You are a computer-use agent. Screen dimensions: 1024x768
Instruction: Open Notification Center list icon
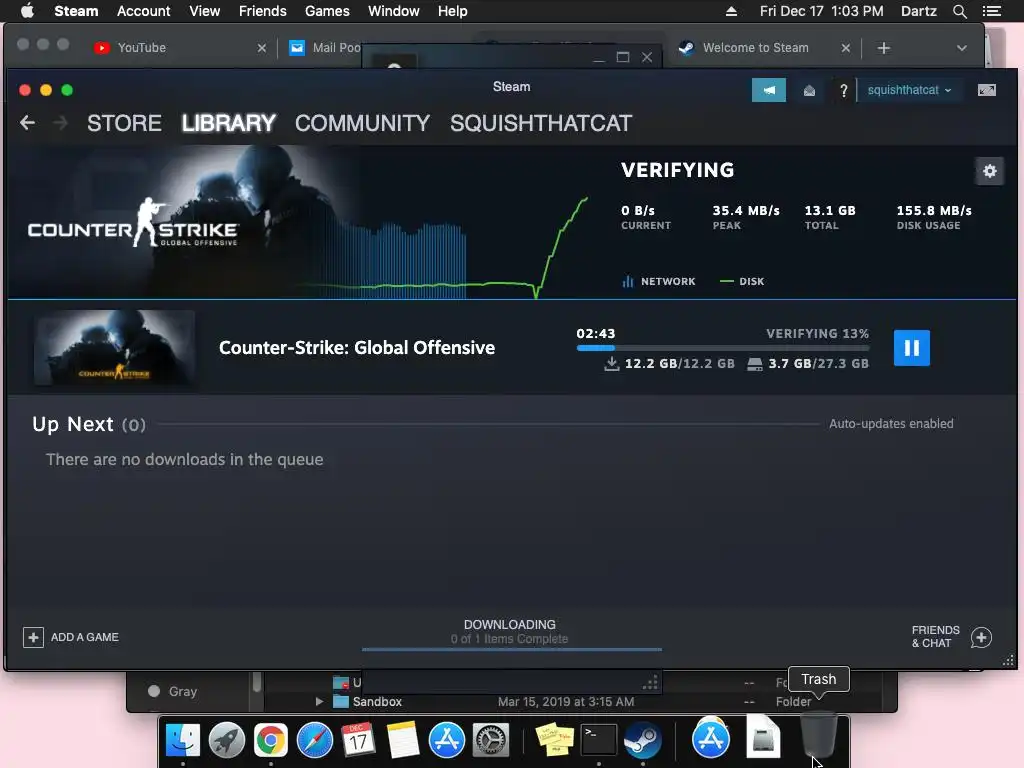991,11
